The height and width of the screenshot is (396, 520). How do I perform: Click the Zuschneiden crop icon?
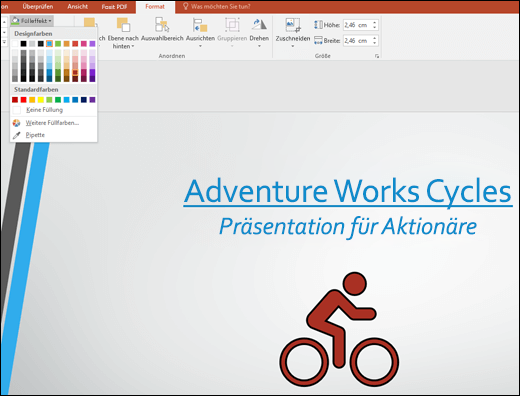click(293, 25)
